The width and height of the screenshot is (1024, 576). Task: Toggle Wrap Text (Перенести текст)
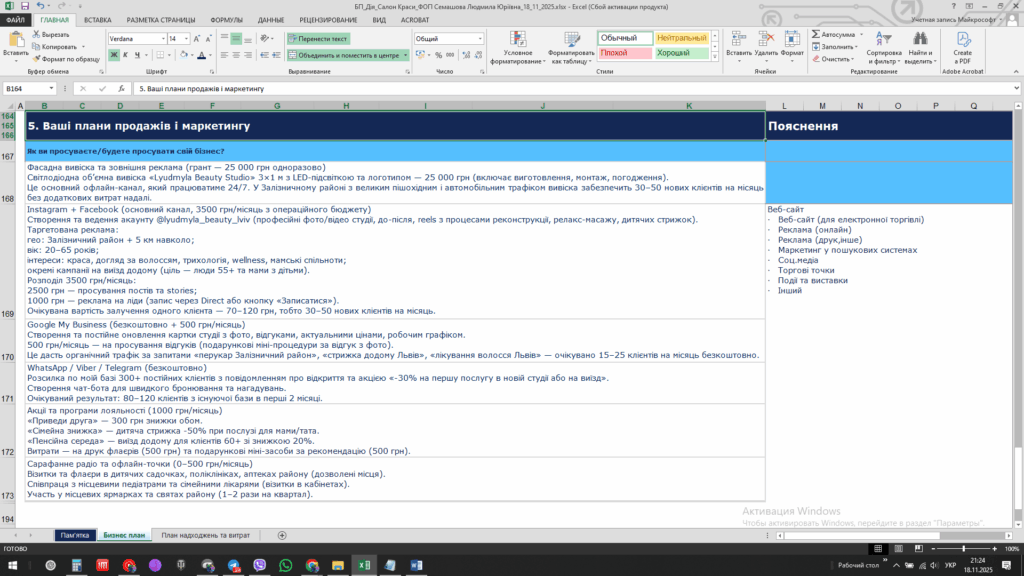click(318, 39)
